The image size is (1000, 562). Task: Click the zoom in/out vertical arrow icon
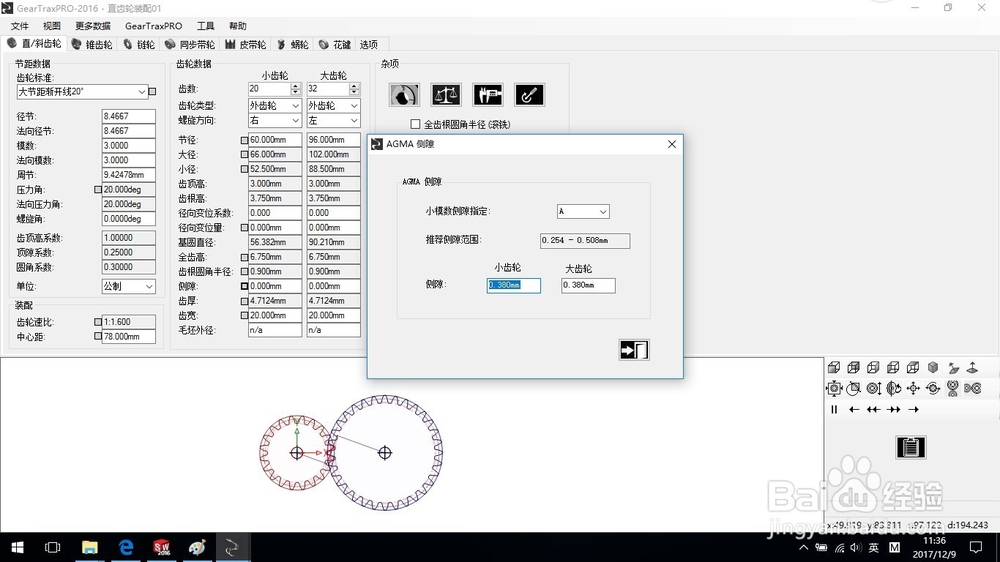tap(874, 388)
